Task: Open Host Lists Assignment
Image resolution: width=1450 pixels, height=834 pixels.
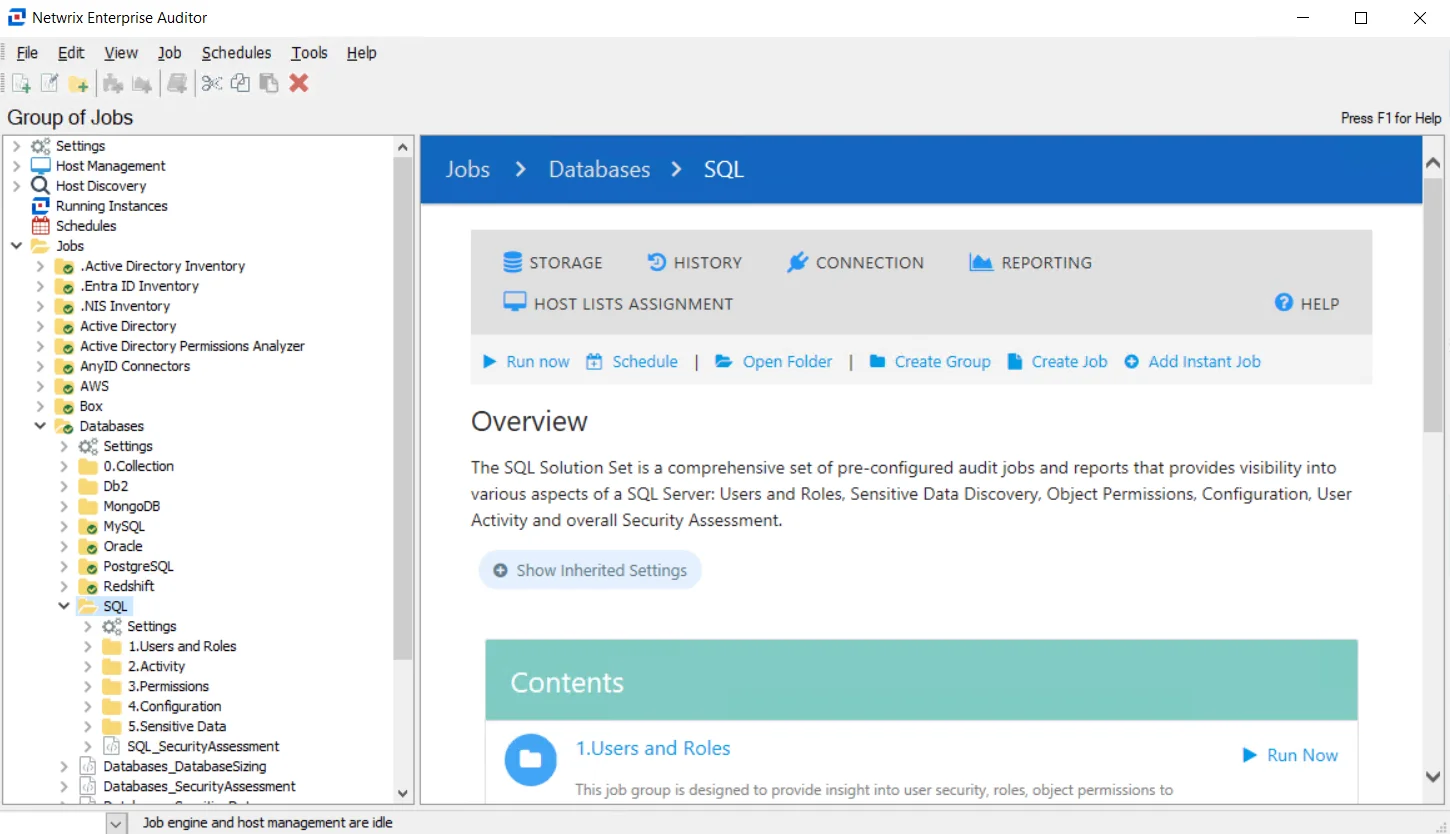Action: click(618, 303)
